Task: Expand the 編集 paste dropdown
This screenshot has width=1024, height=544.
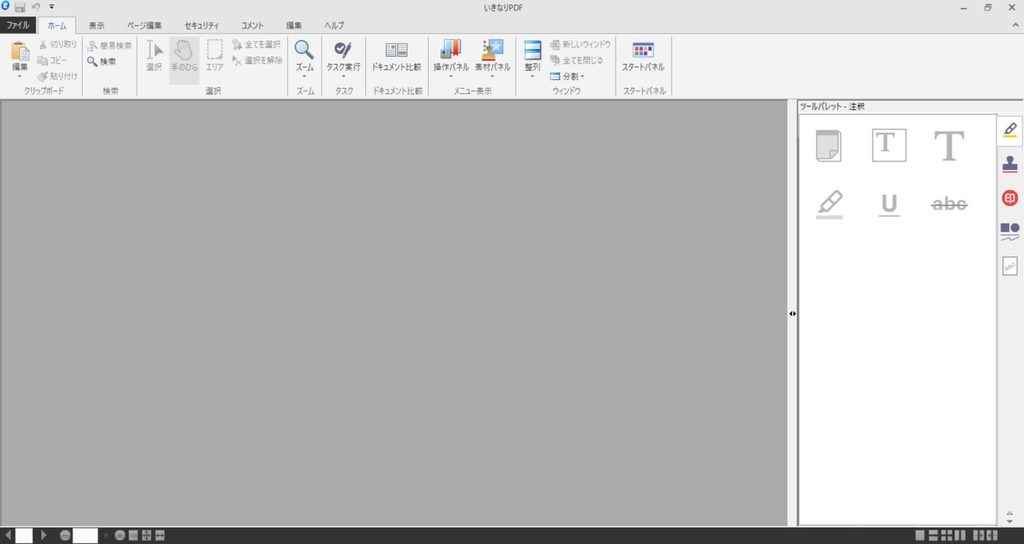Action: point(20,76)
